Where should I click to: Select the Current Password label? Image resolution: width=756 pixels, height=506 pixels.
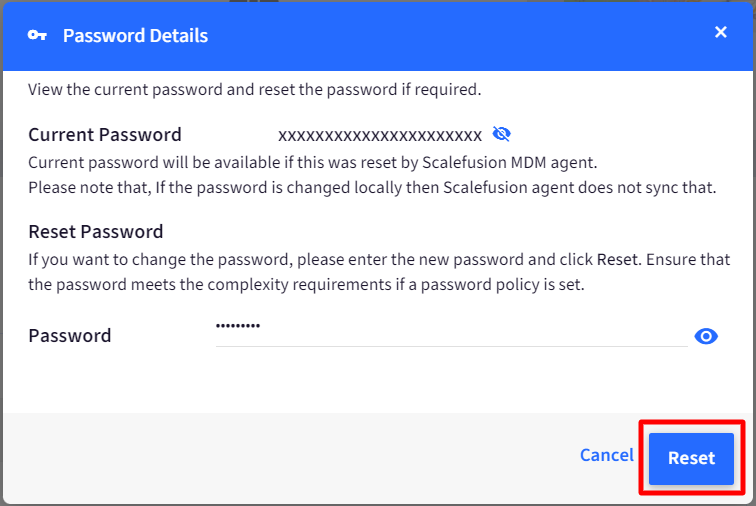pyautogui.click(x=105, y=135)
